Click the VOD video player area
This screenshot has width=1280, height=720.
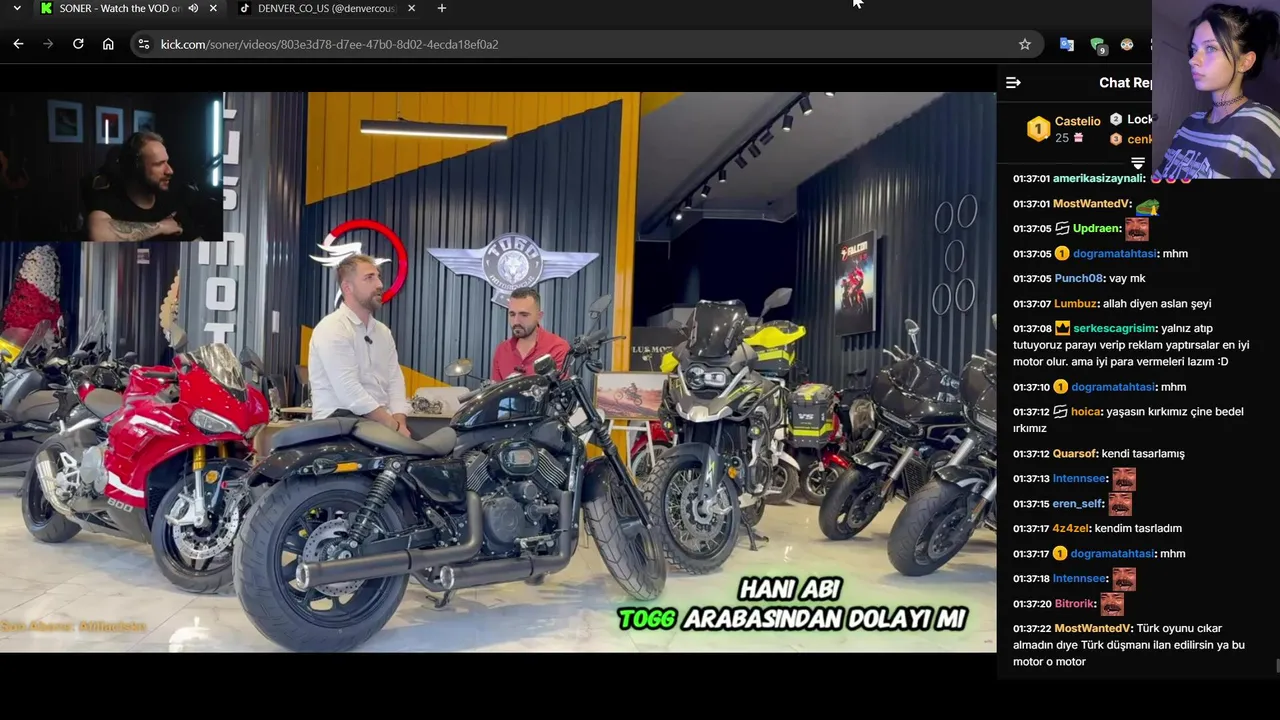click(498, 372)
